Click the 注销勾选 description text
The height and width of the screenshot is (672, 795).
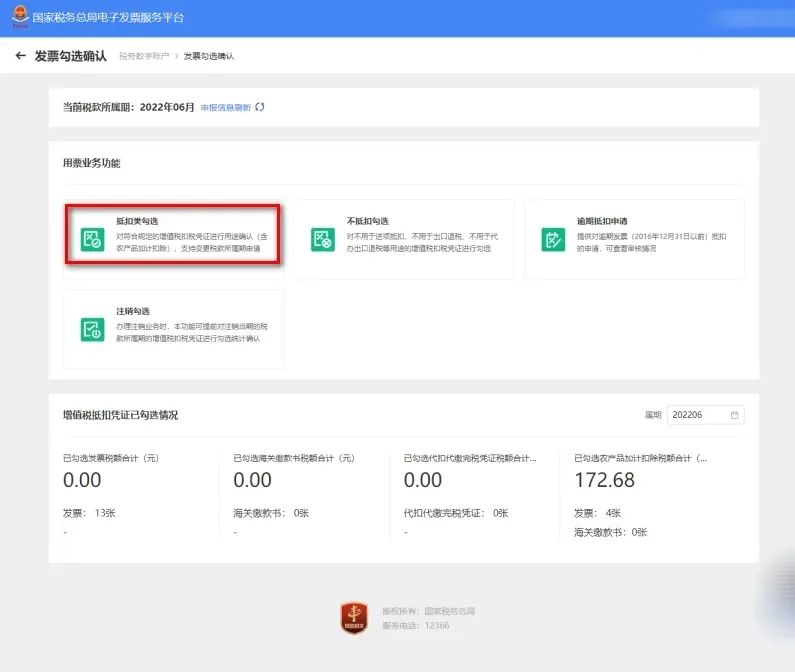192,332
